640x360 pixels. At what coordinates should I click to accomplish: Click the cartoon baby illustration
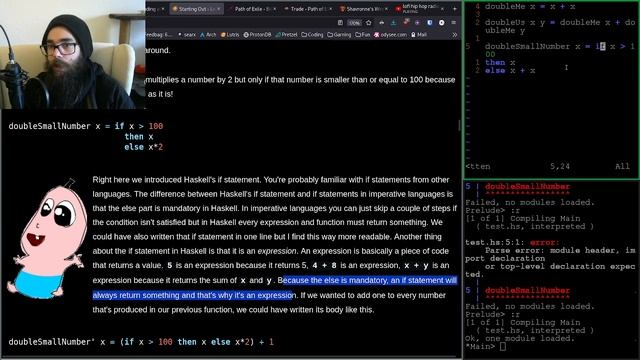point(48,239)
